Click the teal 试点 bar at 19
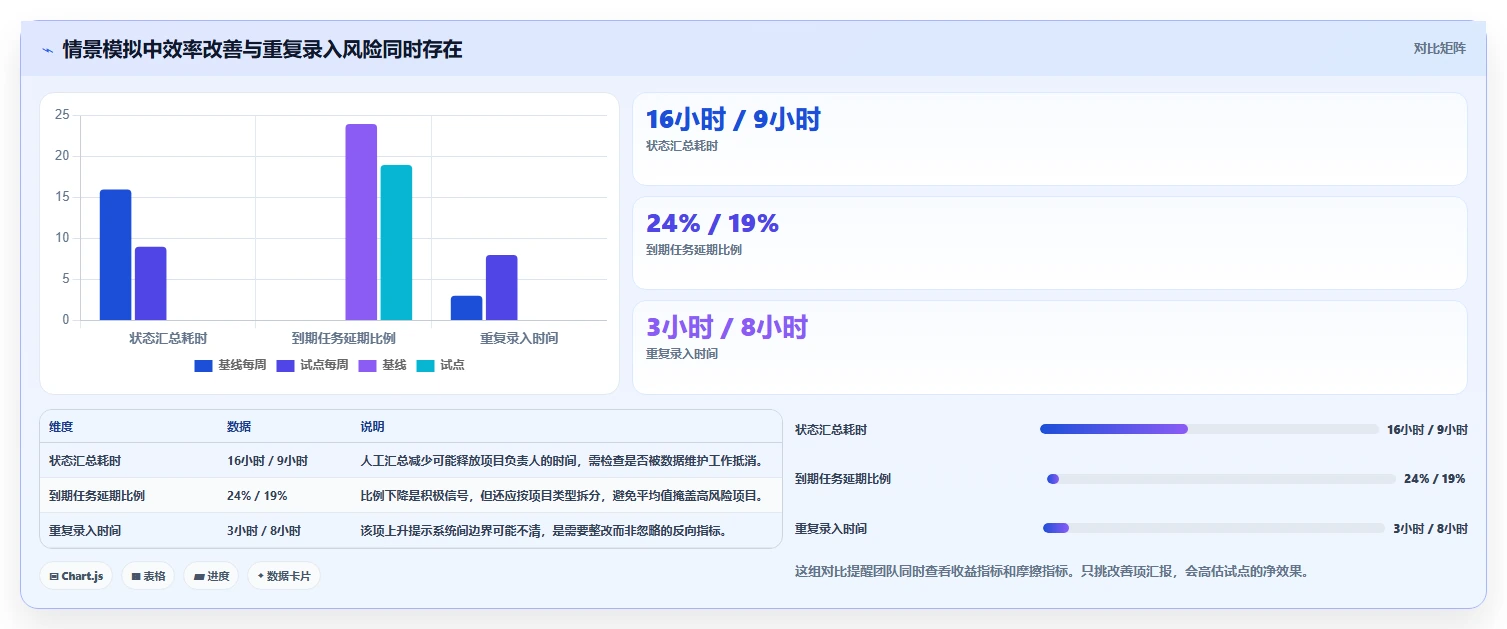 coord(396,243)
